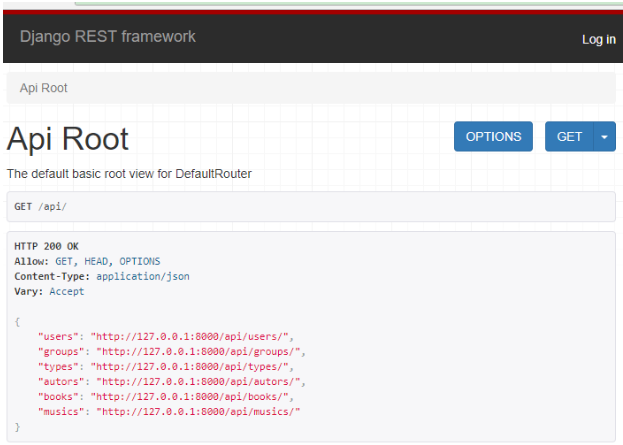Click the 'application/json' content type value
623x445 pixels.
(x=143, y=277)
